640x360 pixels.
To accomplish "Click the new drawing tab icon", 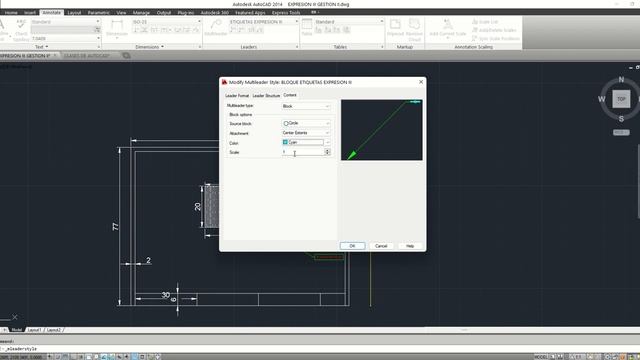I will (x=126, y=56).
